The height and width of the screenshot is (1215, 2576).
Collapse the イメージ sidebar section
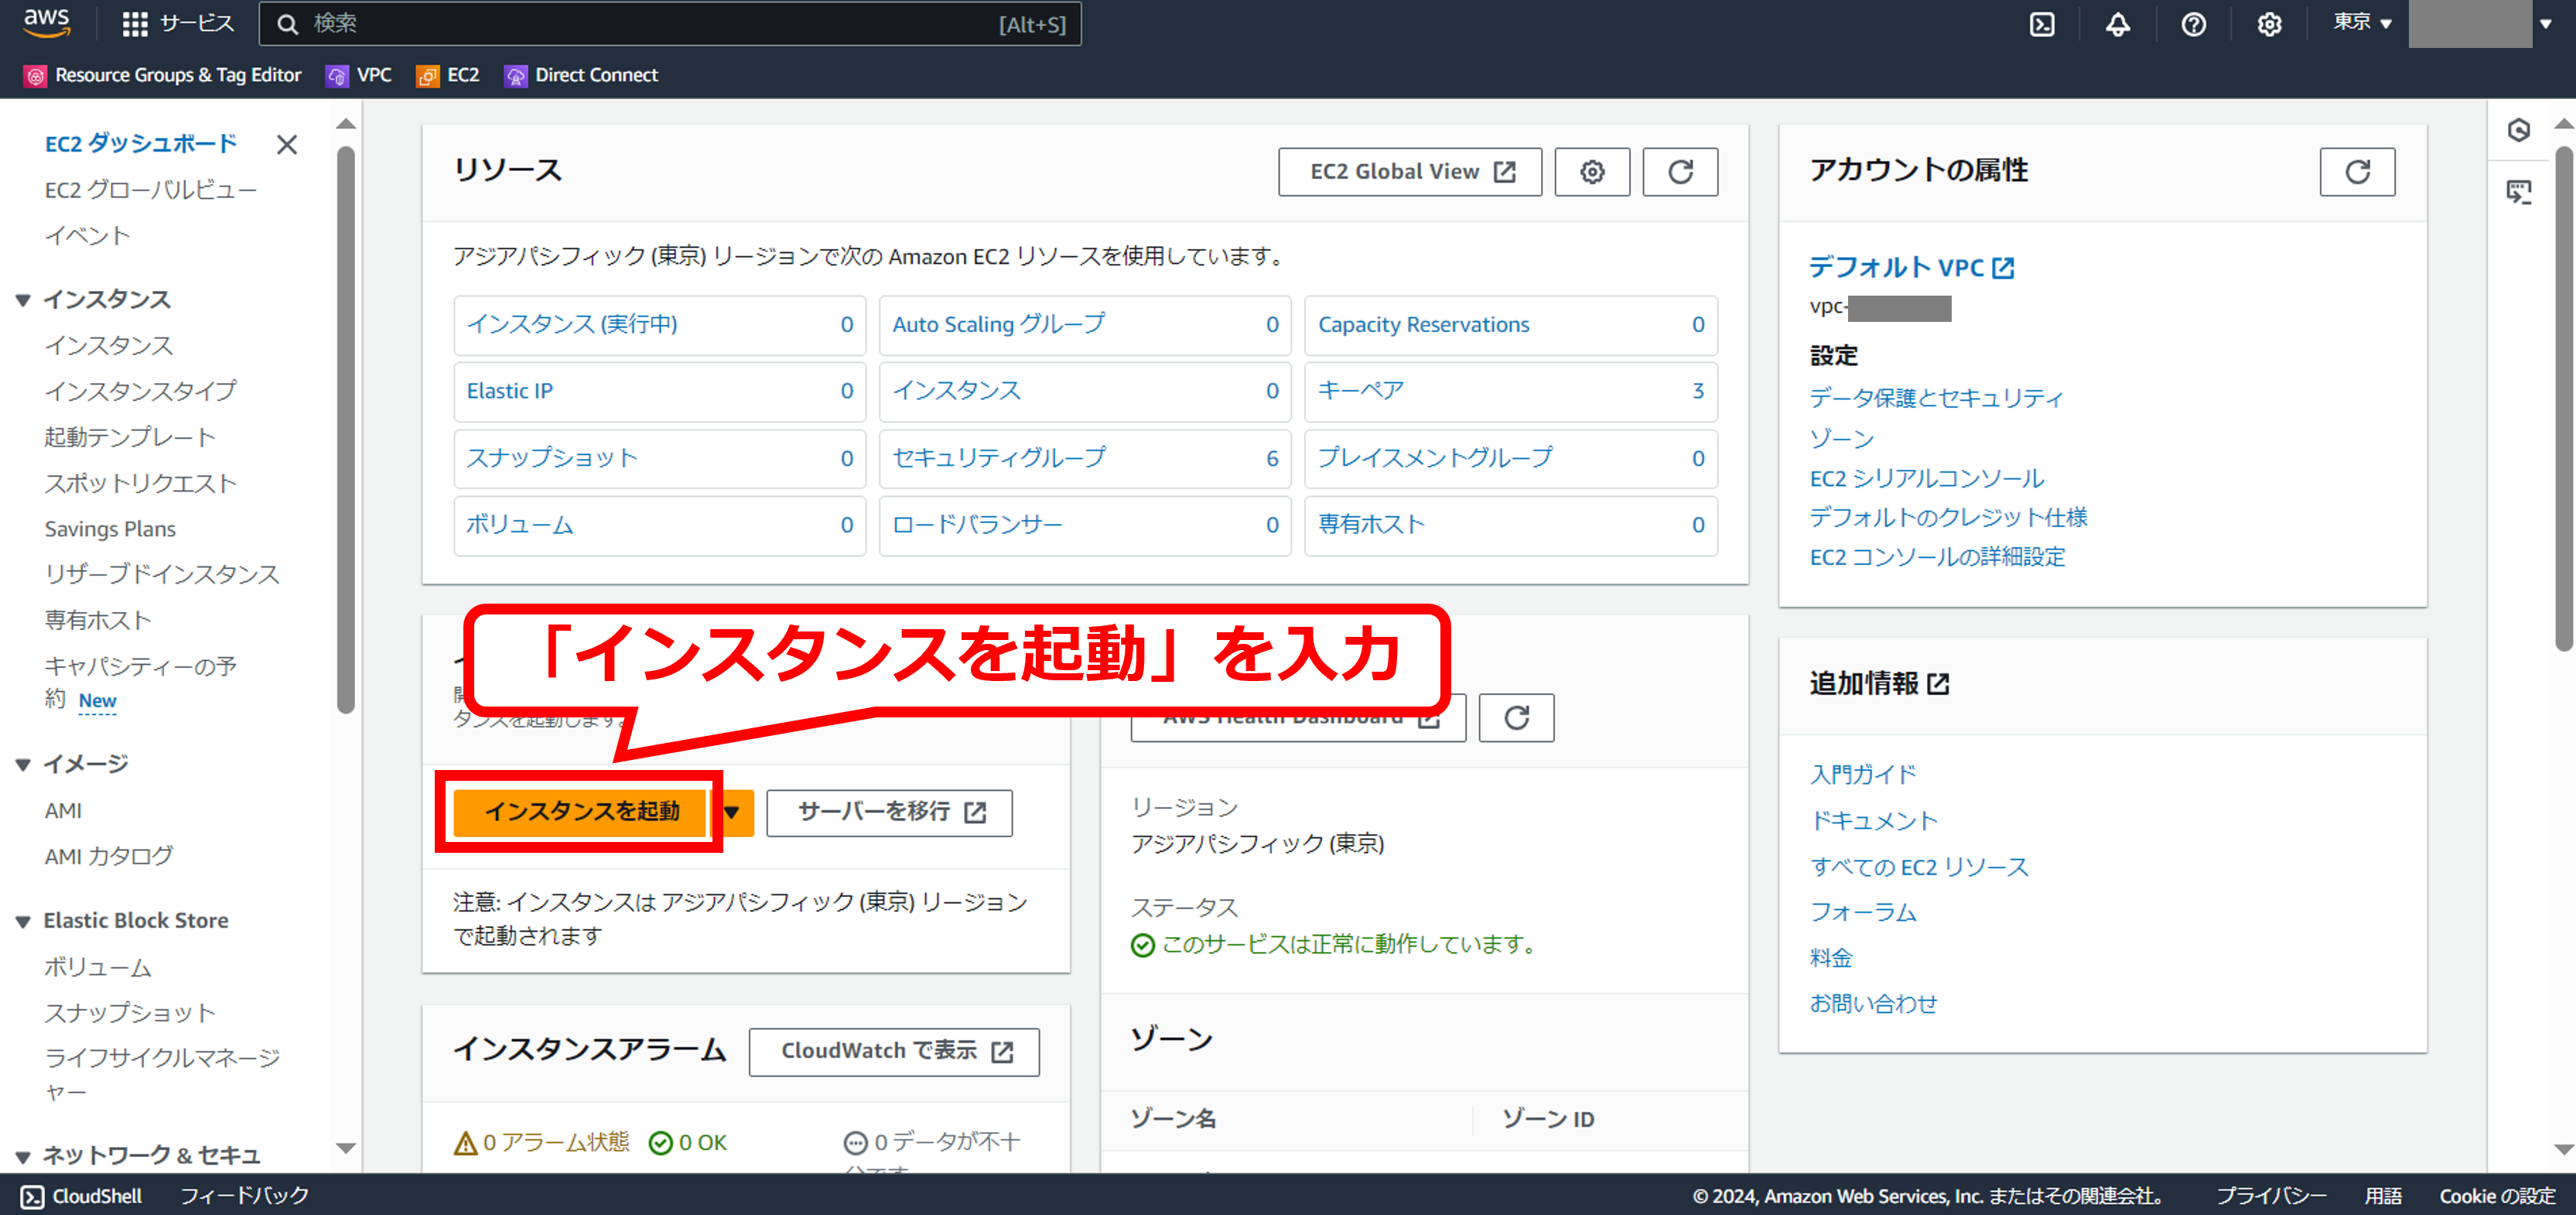(23, 765)
